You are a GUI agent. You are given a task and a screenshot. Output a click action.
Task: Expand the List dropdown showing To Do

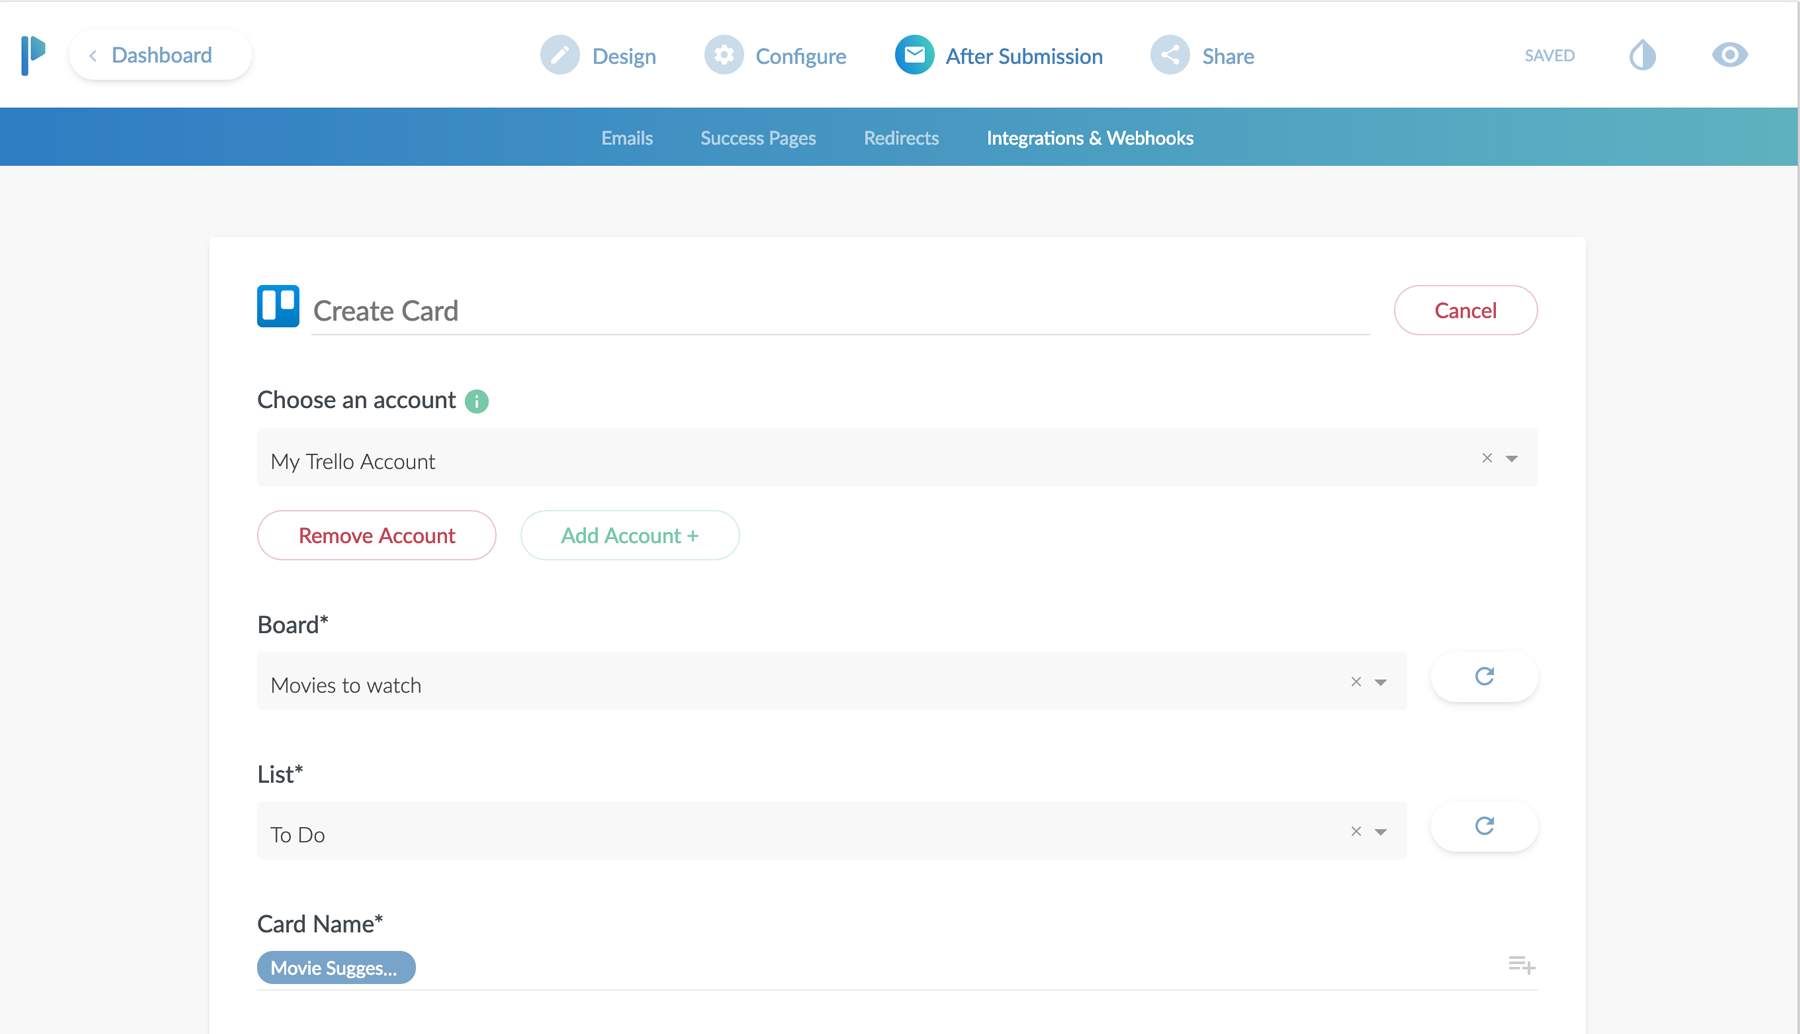tap(1381, 831)
